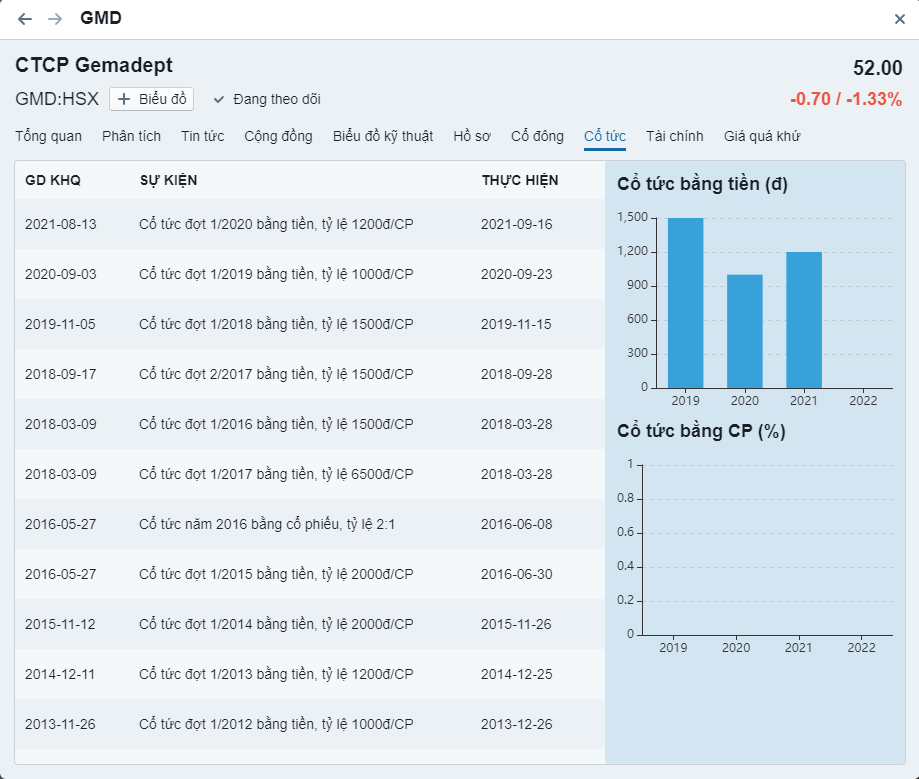919x779 pixels.
Task: Click execution date 2018-09-28
Action: 516,374
